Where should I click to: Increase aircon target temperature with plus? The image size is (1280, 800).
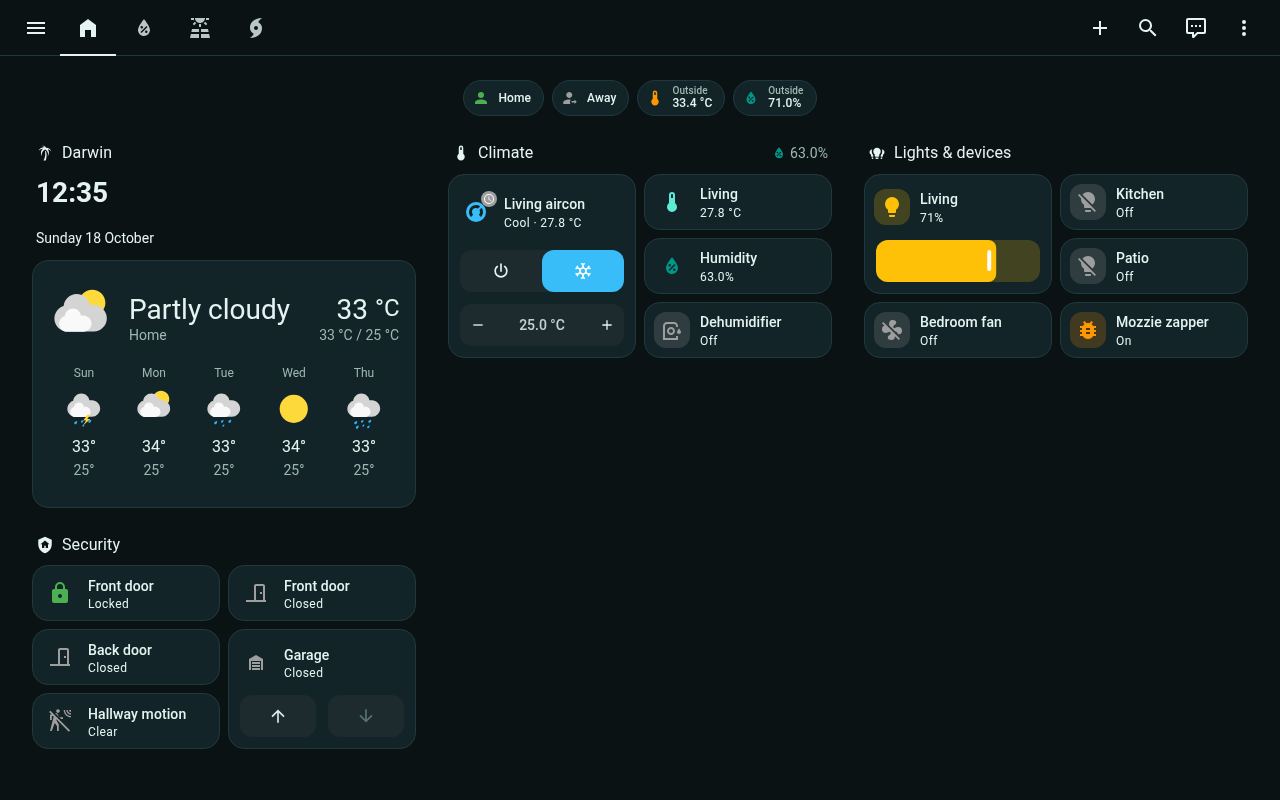606,325
